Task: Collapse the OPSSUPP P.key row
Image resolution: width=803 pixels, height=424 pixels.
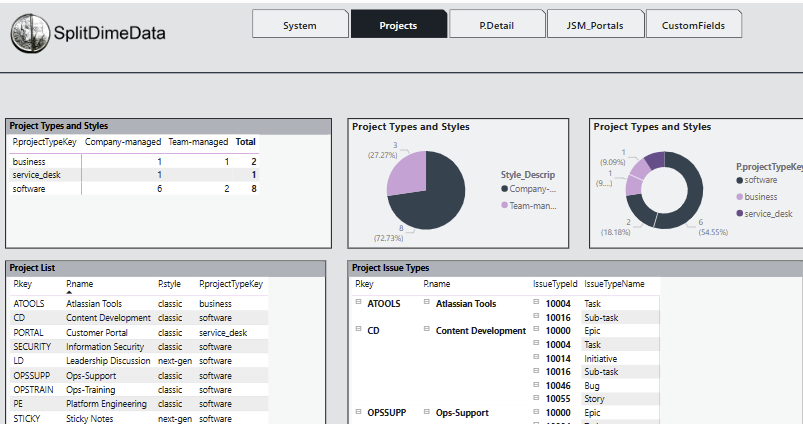Action: coord(358,411)
